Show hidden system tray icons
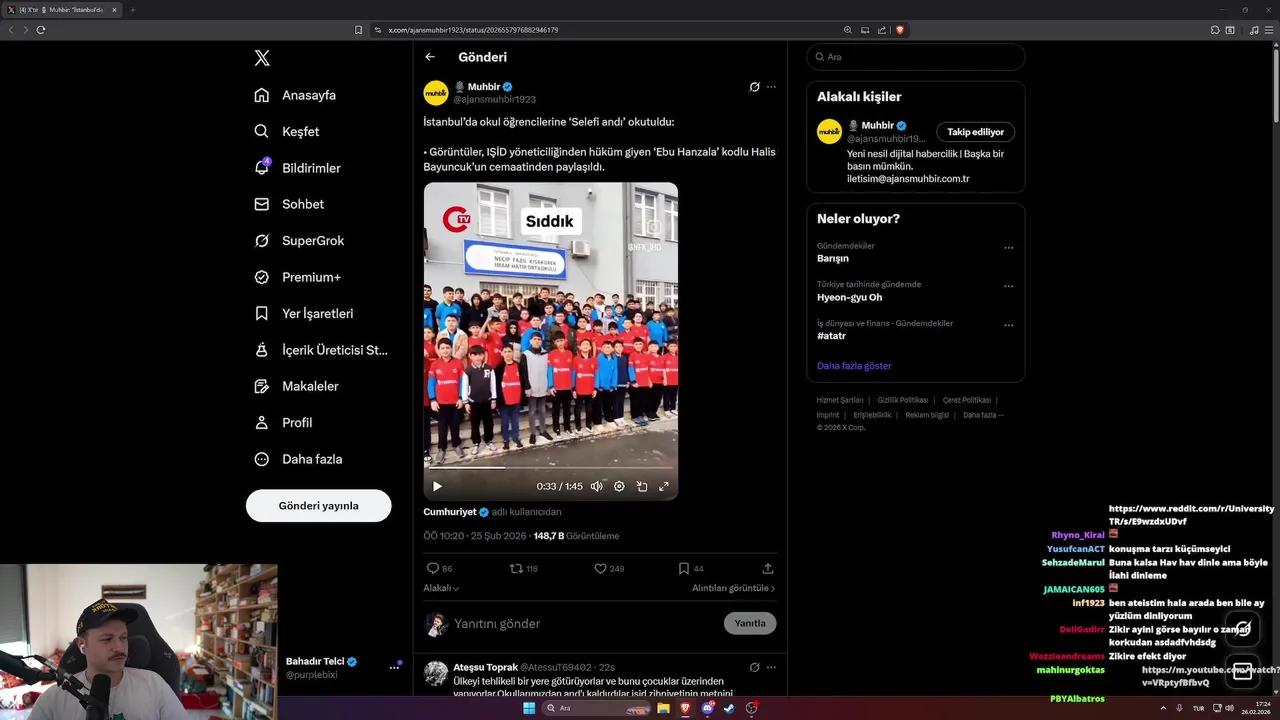Screen dimensions: 1280x720 (1163, 708)
